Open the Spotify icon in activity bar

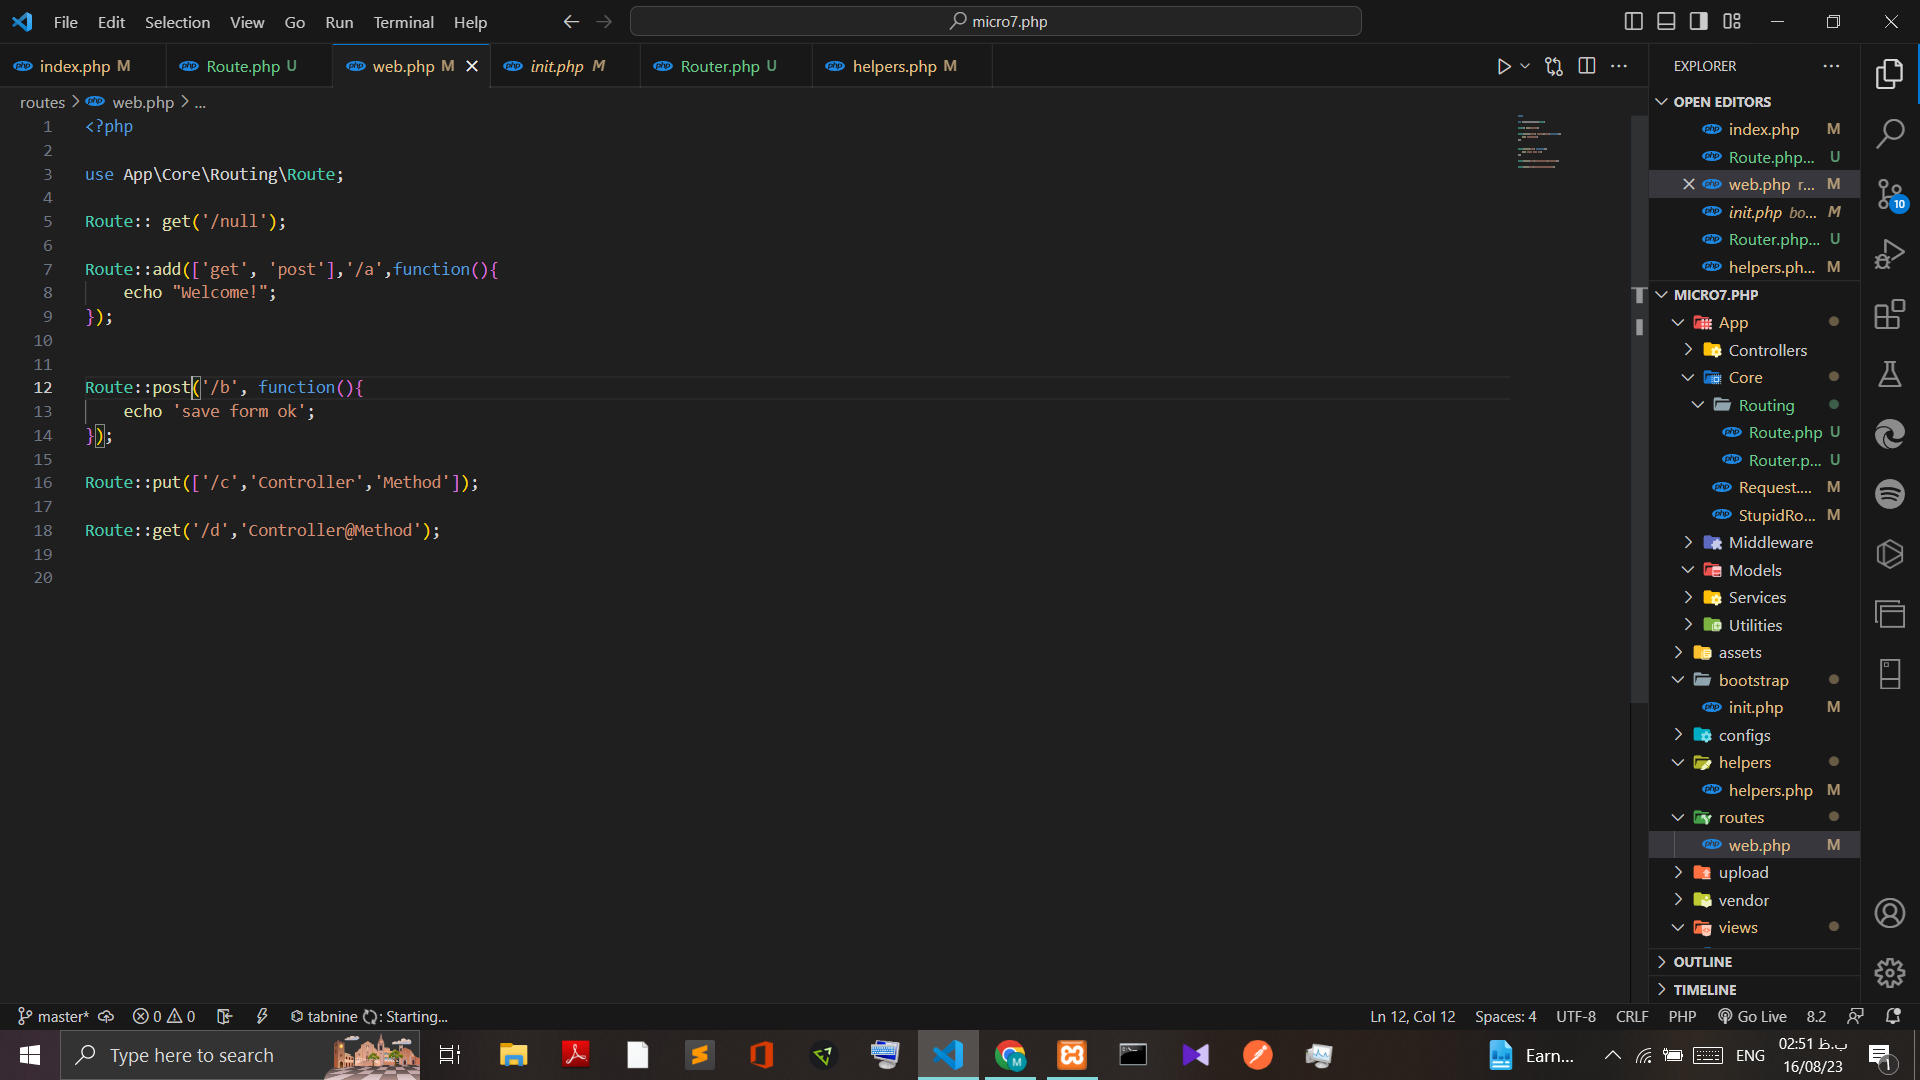tap(1889, 494)
